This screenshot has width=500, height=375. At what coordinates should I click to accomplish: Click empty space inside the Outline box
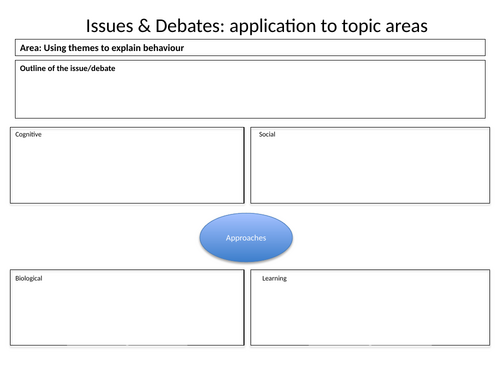(x=250, y=95)
